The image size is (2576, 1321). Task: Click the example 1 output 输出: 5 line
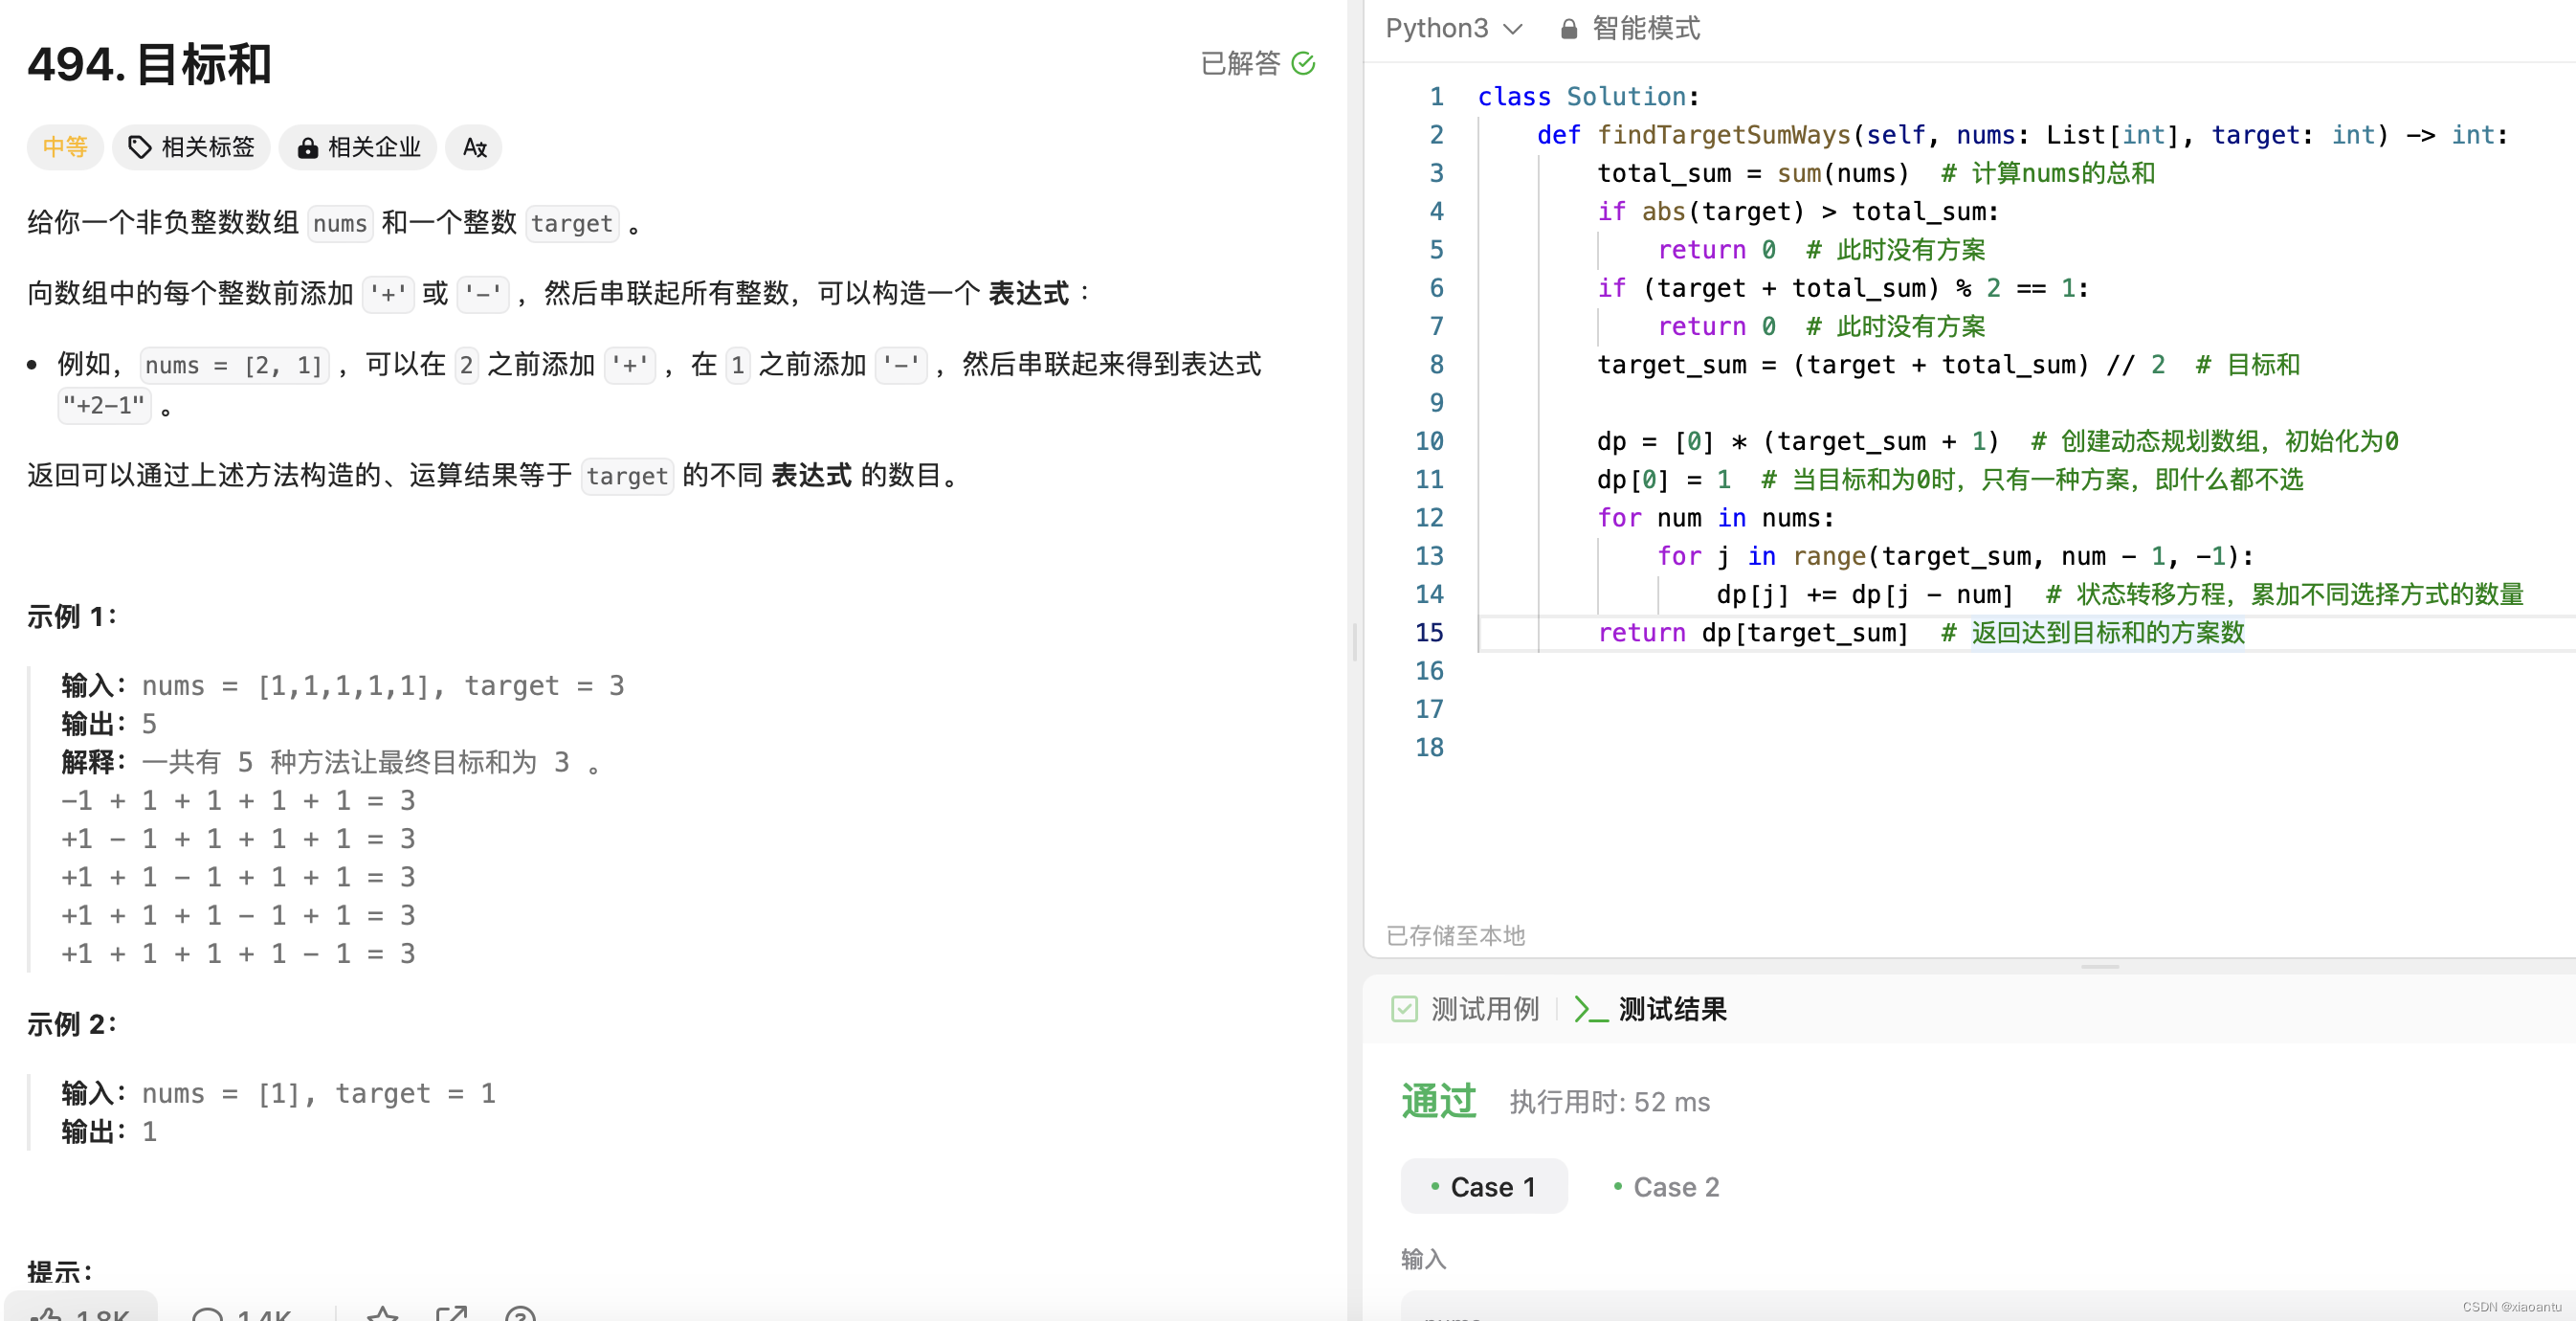tap(109, 724)
